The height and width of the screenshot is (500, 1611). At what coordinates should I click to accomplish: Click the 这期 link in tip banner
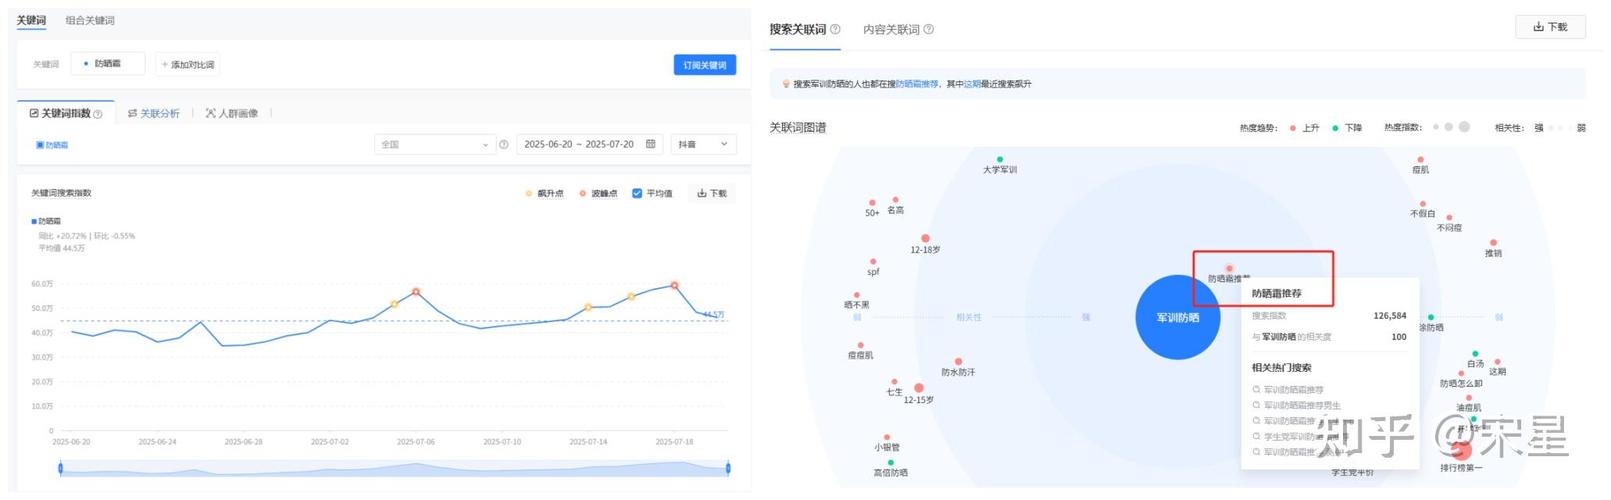point(972,84)
